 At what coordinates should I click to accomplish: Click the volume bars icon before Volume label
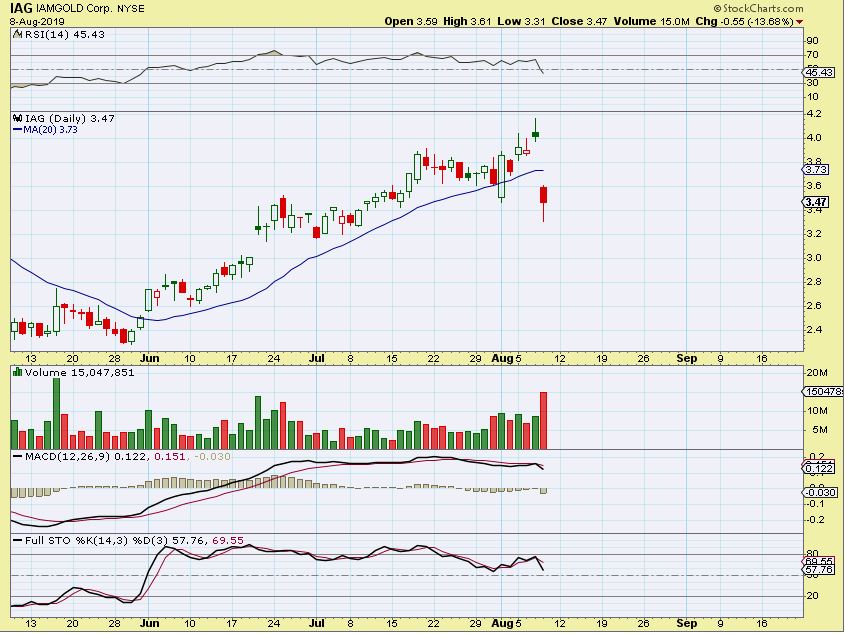click(x=18, y=372)
